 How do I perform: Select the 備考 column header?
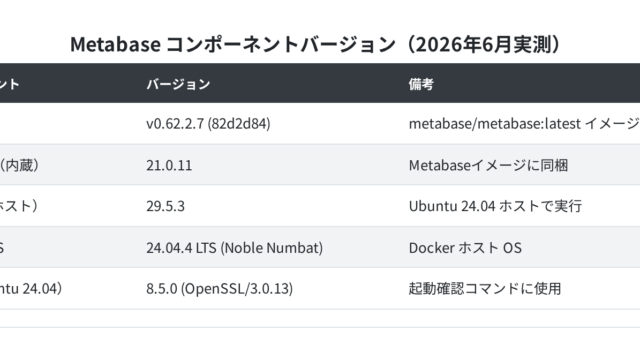[421, 84]
